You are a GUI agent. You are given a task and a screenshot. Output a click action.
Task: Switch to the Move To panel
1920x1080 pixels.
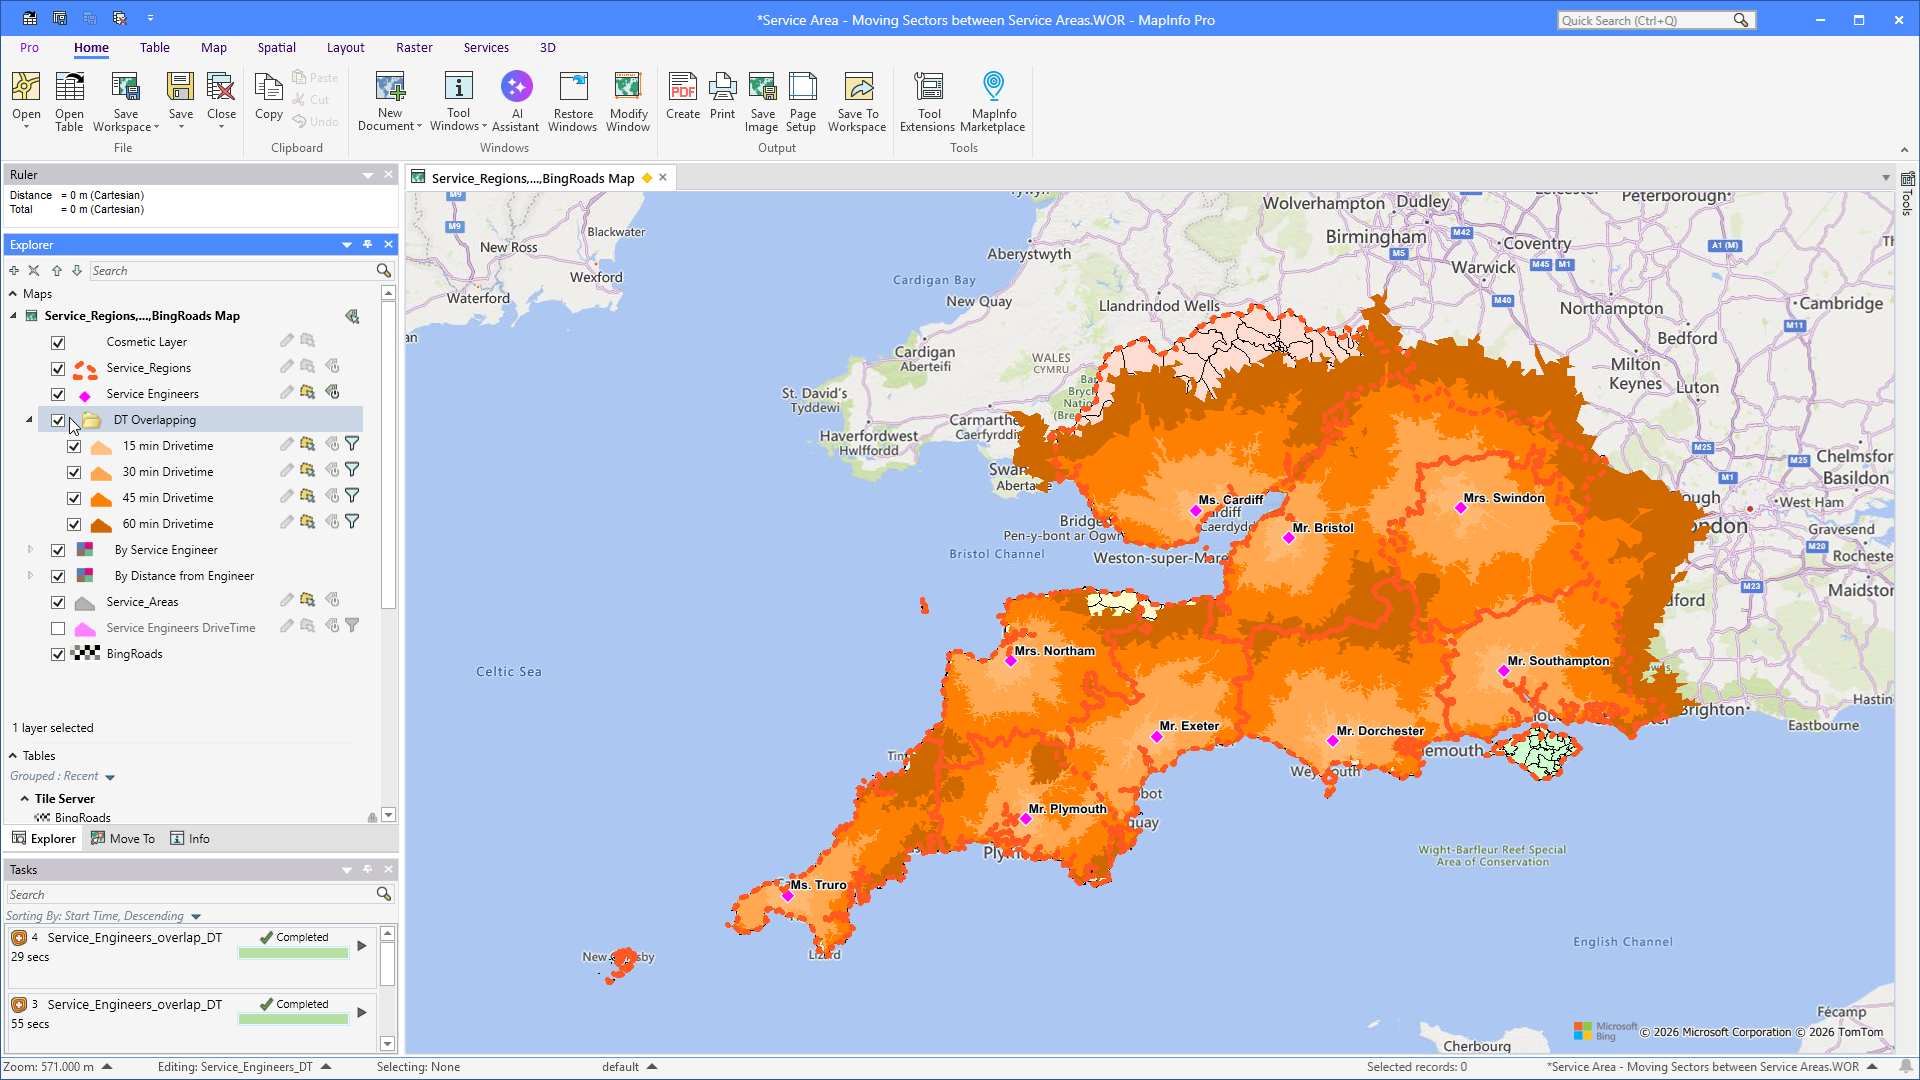click(x=123, y=838)
